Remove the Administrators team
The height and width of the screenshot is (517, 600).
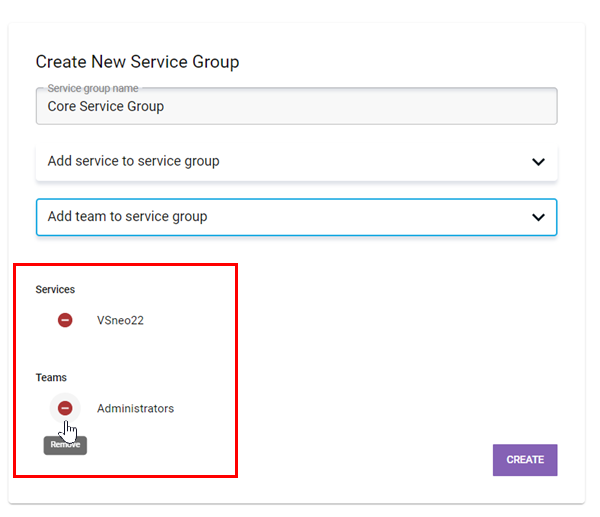coord(65,408)
